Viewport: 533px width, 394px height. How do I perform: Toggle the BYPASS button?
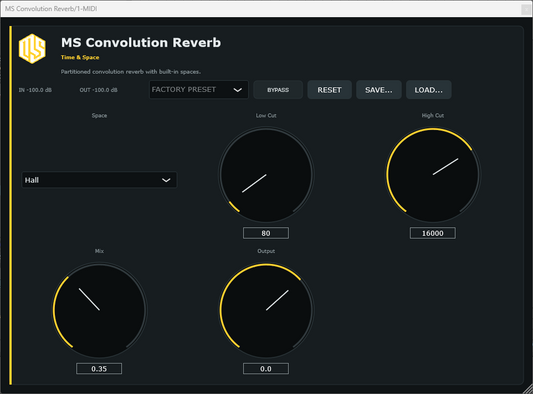(278, 90)
